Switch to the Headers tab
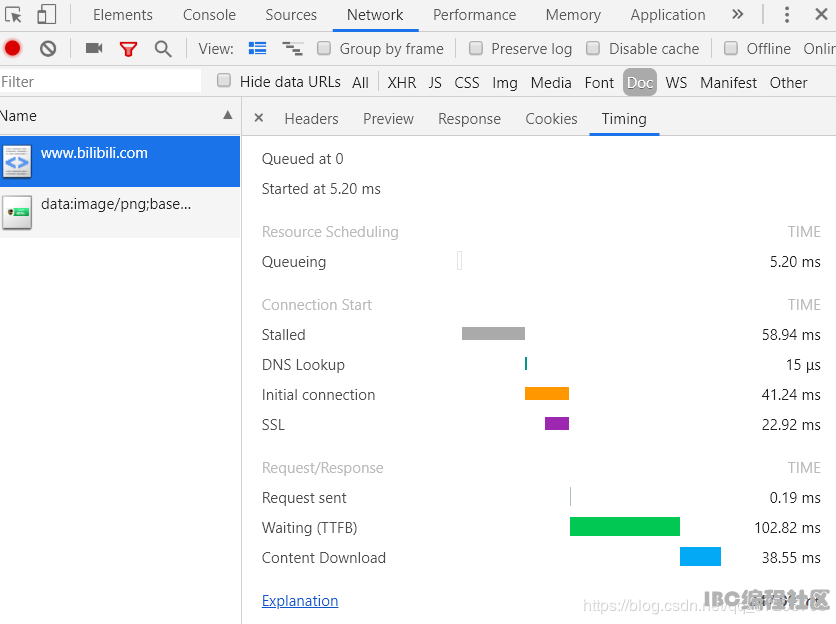Screen dimensions: 836x624 [x=311, y=118]
